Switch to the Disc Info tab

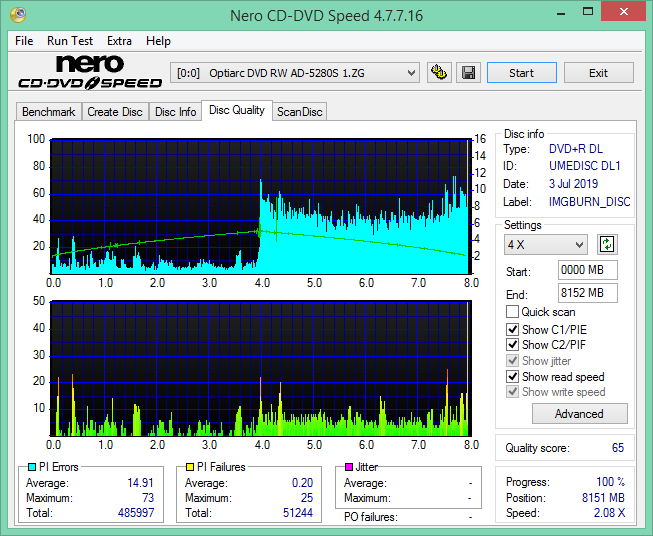coord(175,112)
